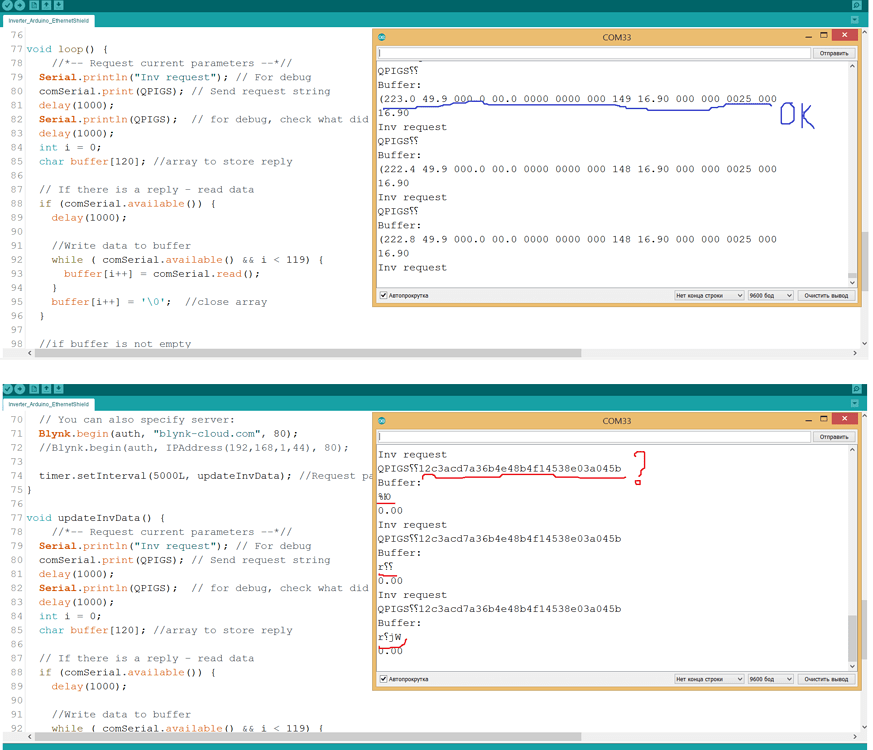The image size is (873, 750).
Task: Open Serial Monitor icon in top window
Action: tap(856, 5)
